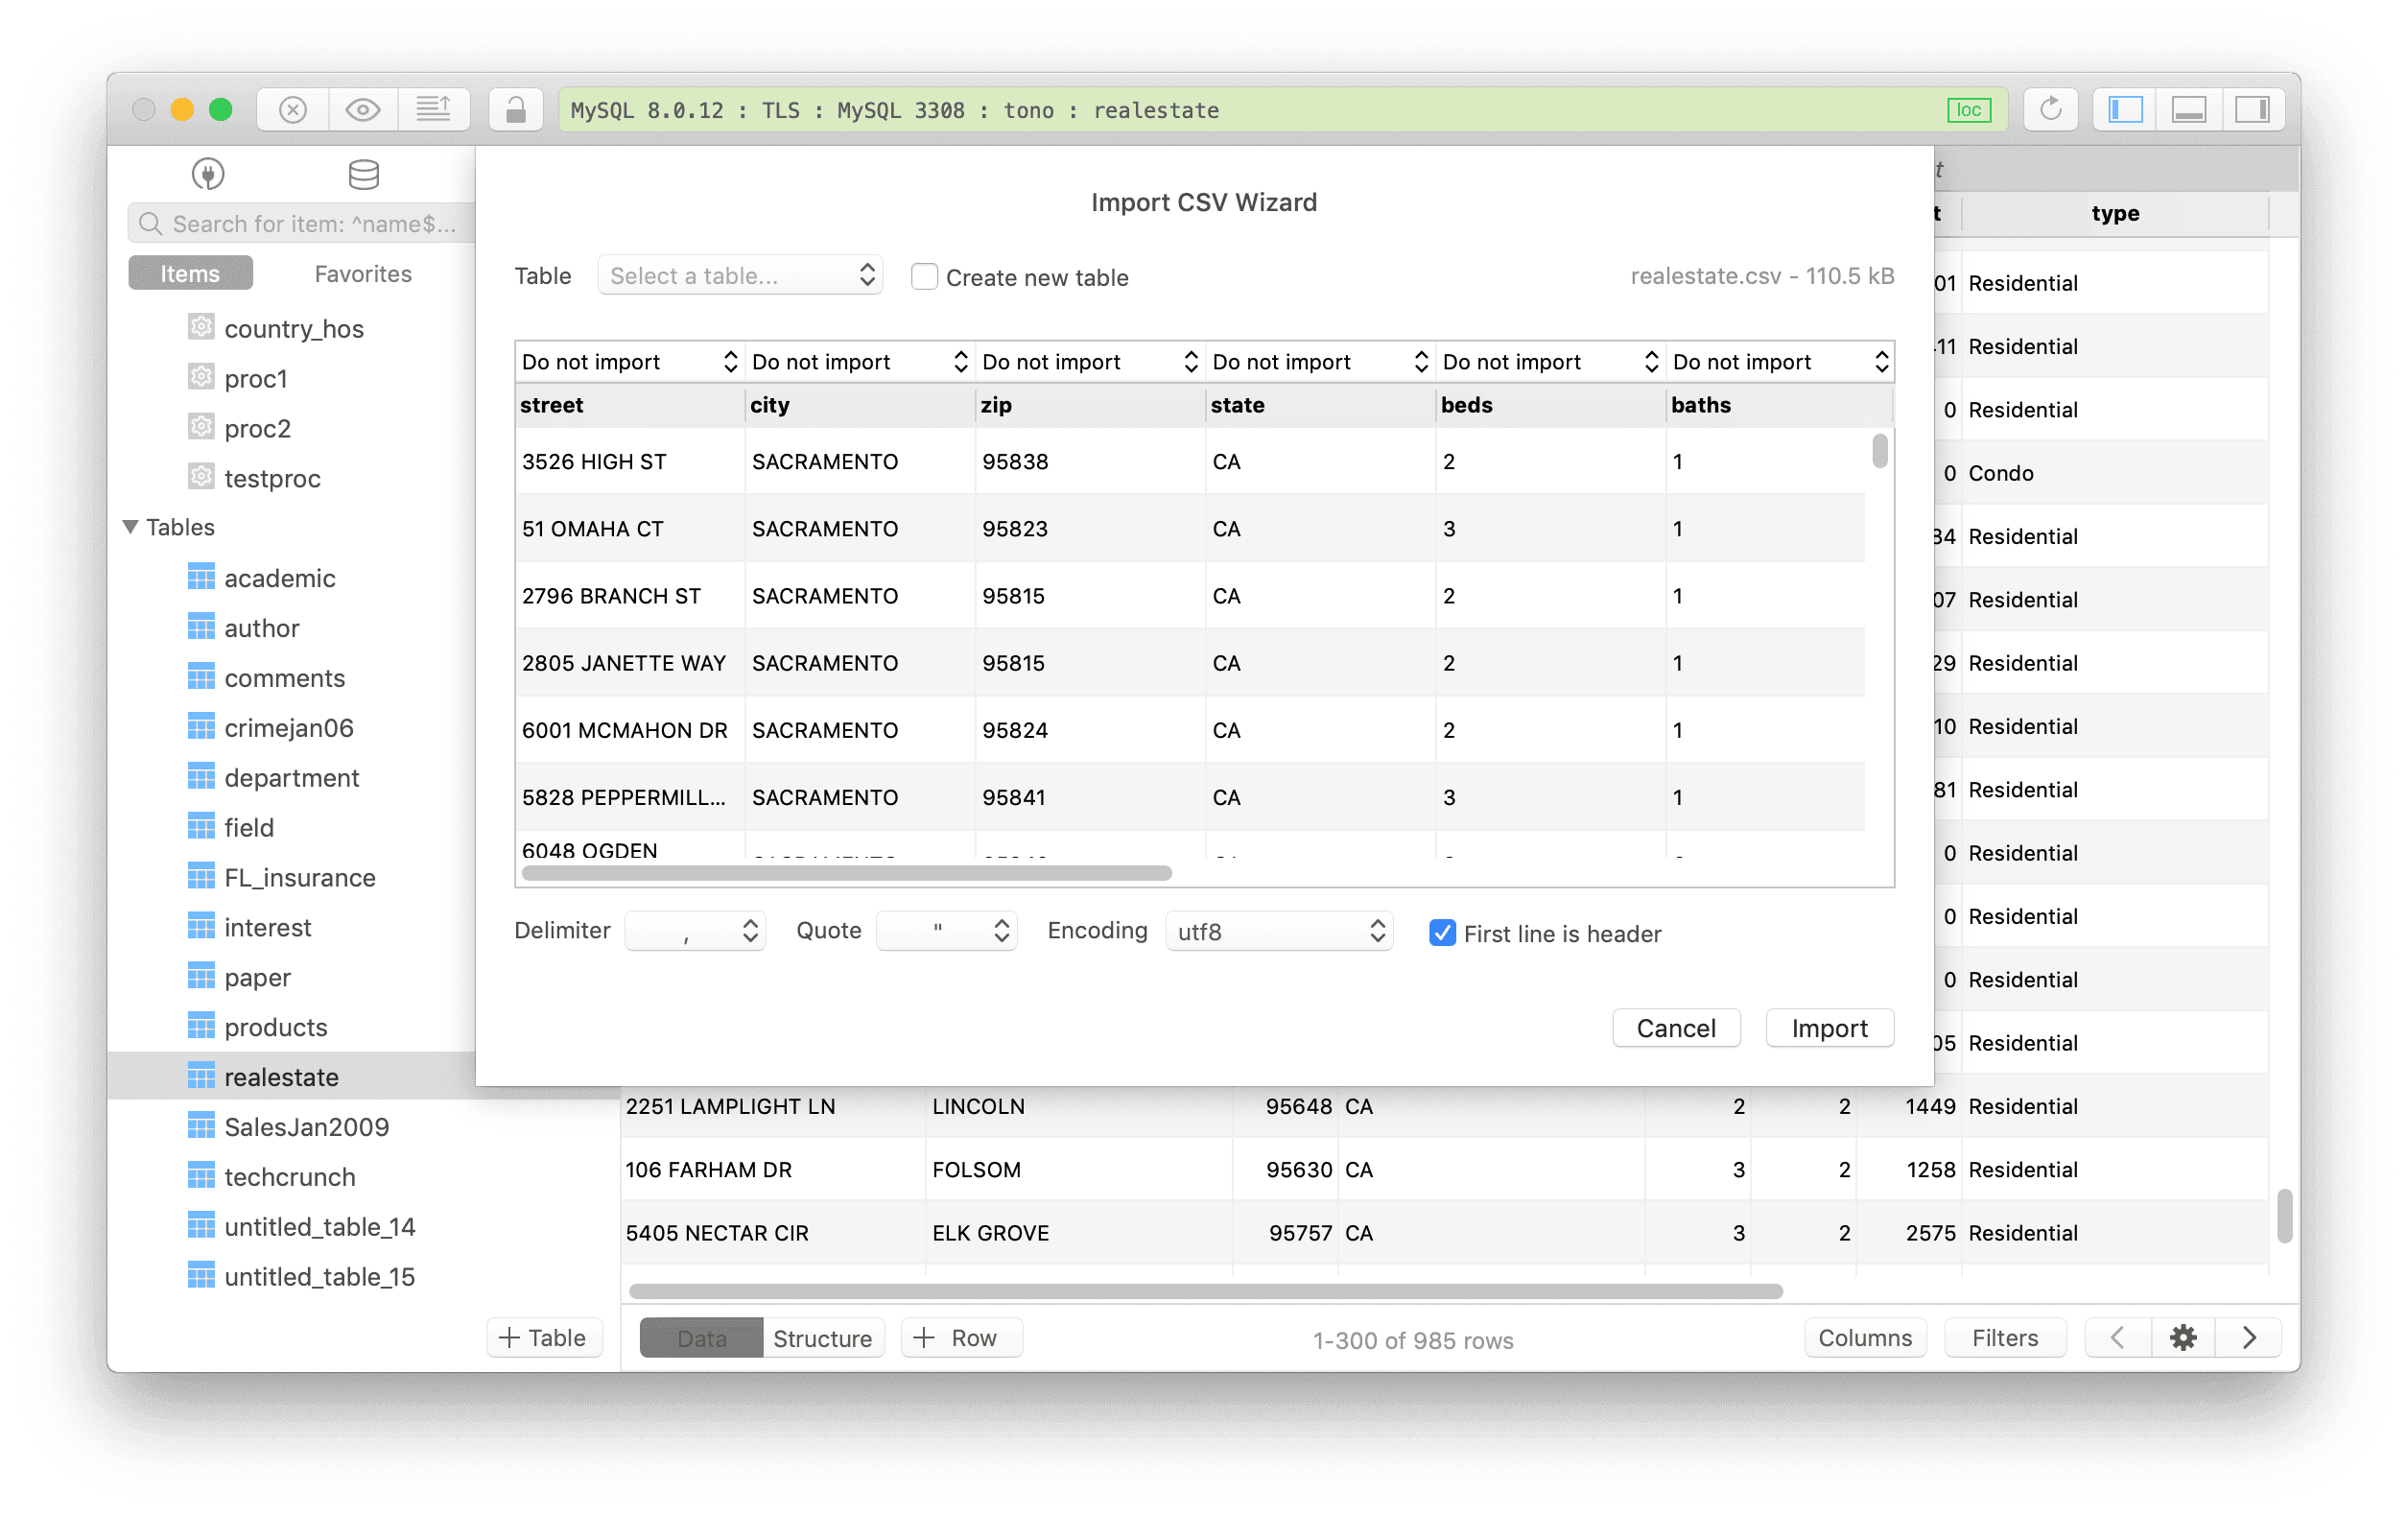Screen dimensions: 2408x1514
Task: Click the country_hos procedure icon
Action: tap(201, 327)
